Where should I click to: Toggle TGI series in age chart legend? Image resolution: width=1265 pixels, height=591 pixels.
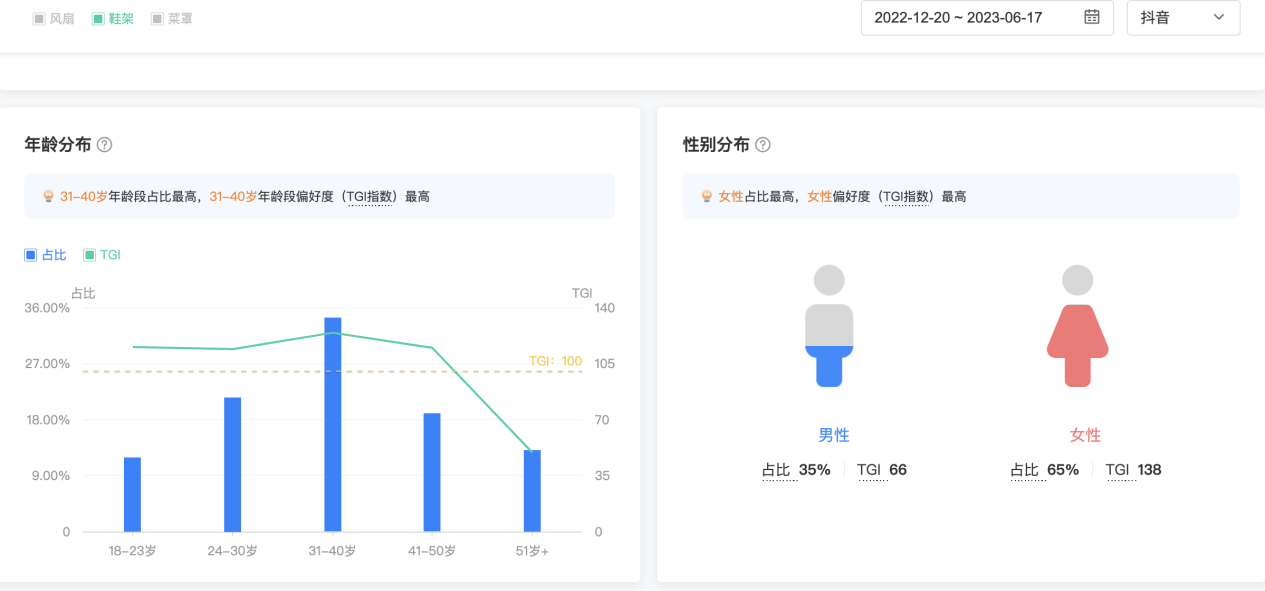(x=102, y=255)
